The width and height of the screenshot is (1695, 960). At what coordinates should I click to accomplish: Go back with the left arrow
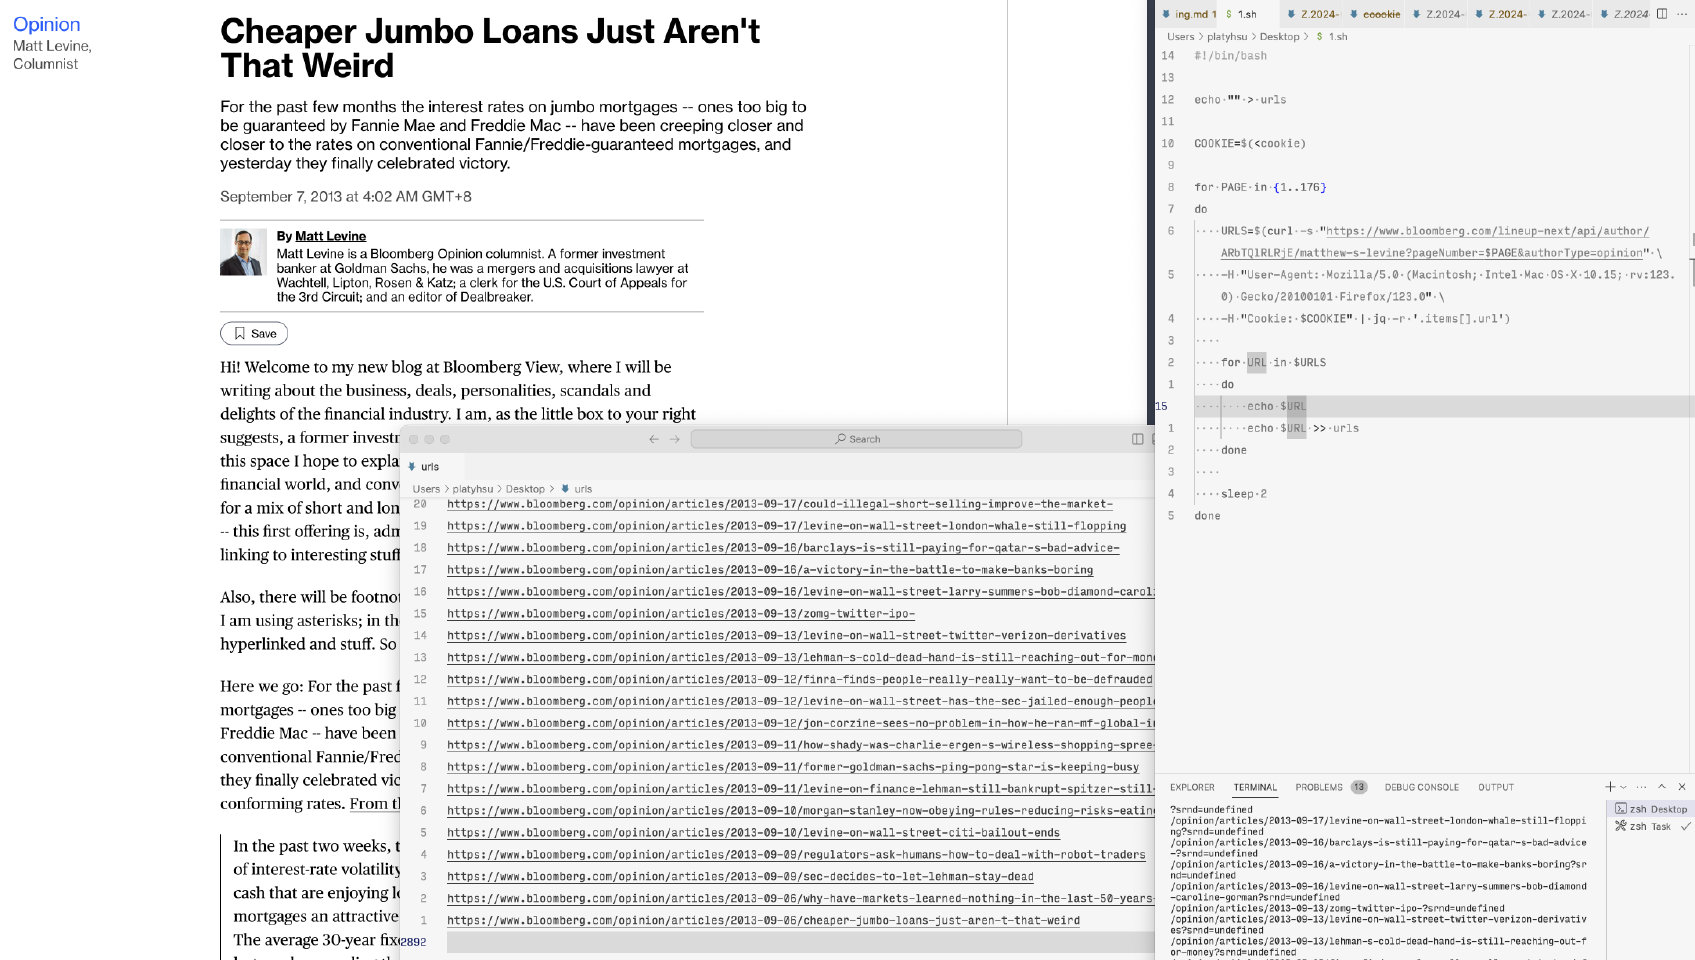pos(654,439)
